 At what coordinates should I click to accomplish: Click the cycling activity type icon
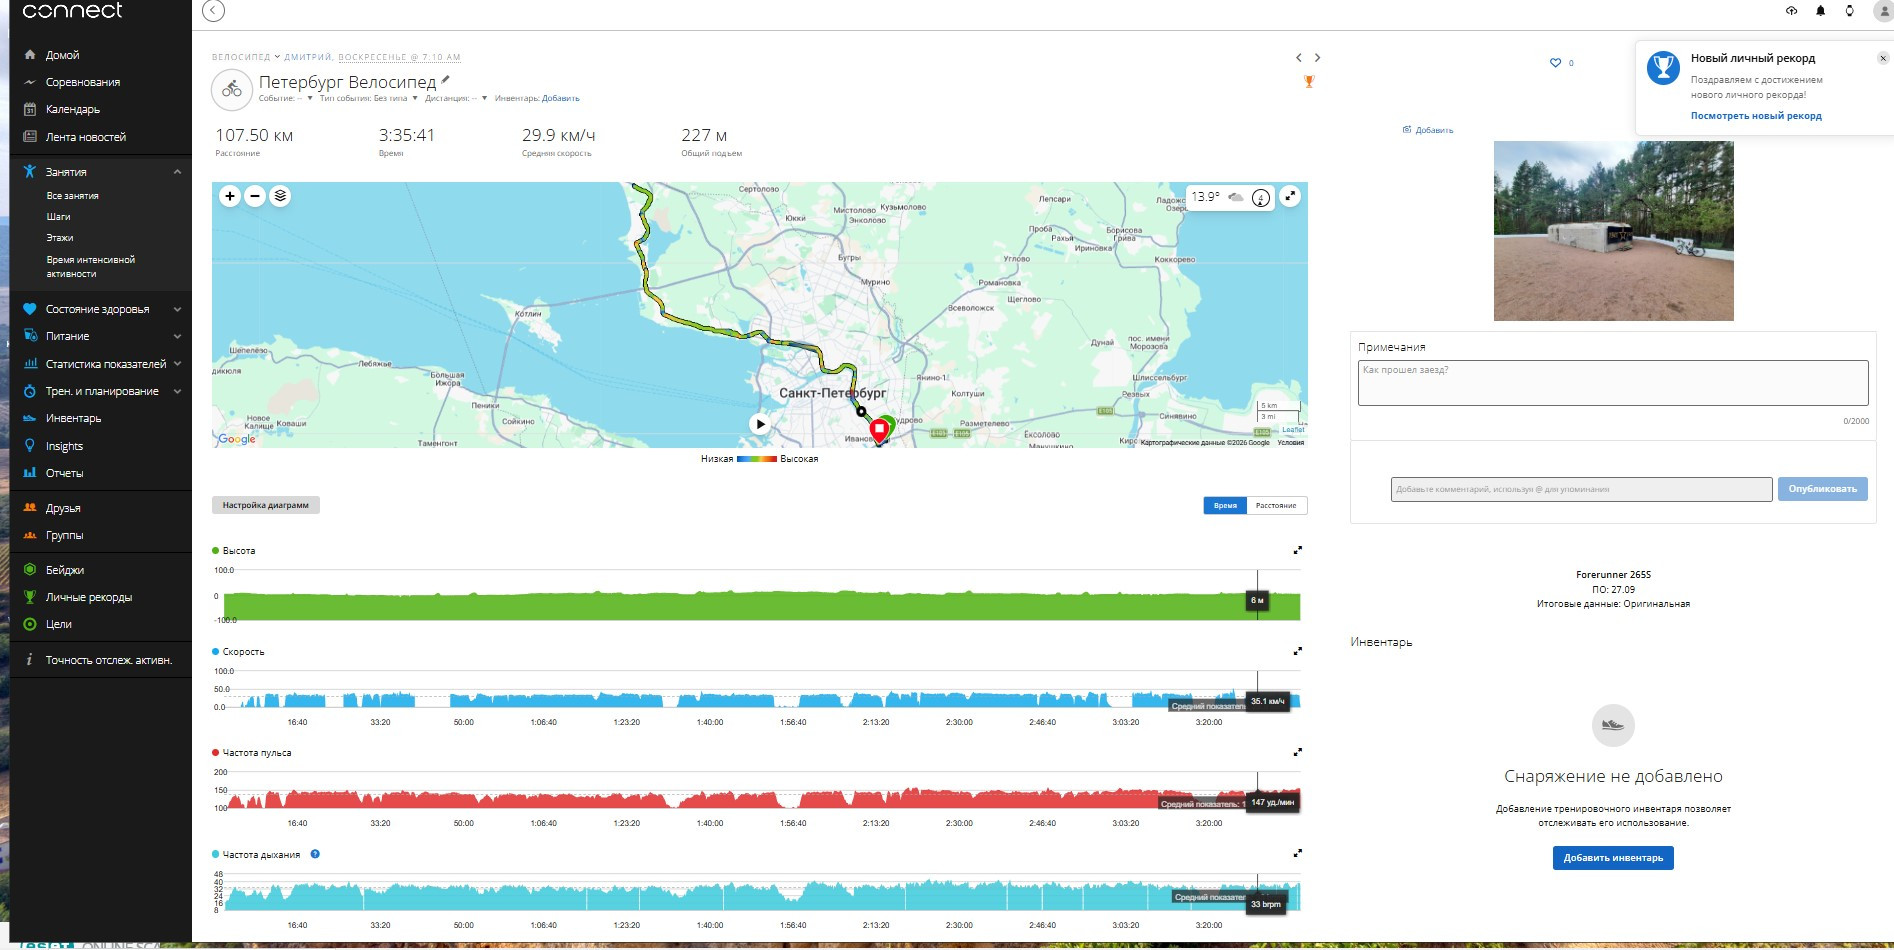pos(232,89)
